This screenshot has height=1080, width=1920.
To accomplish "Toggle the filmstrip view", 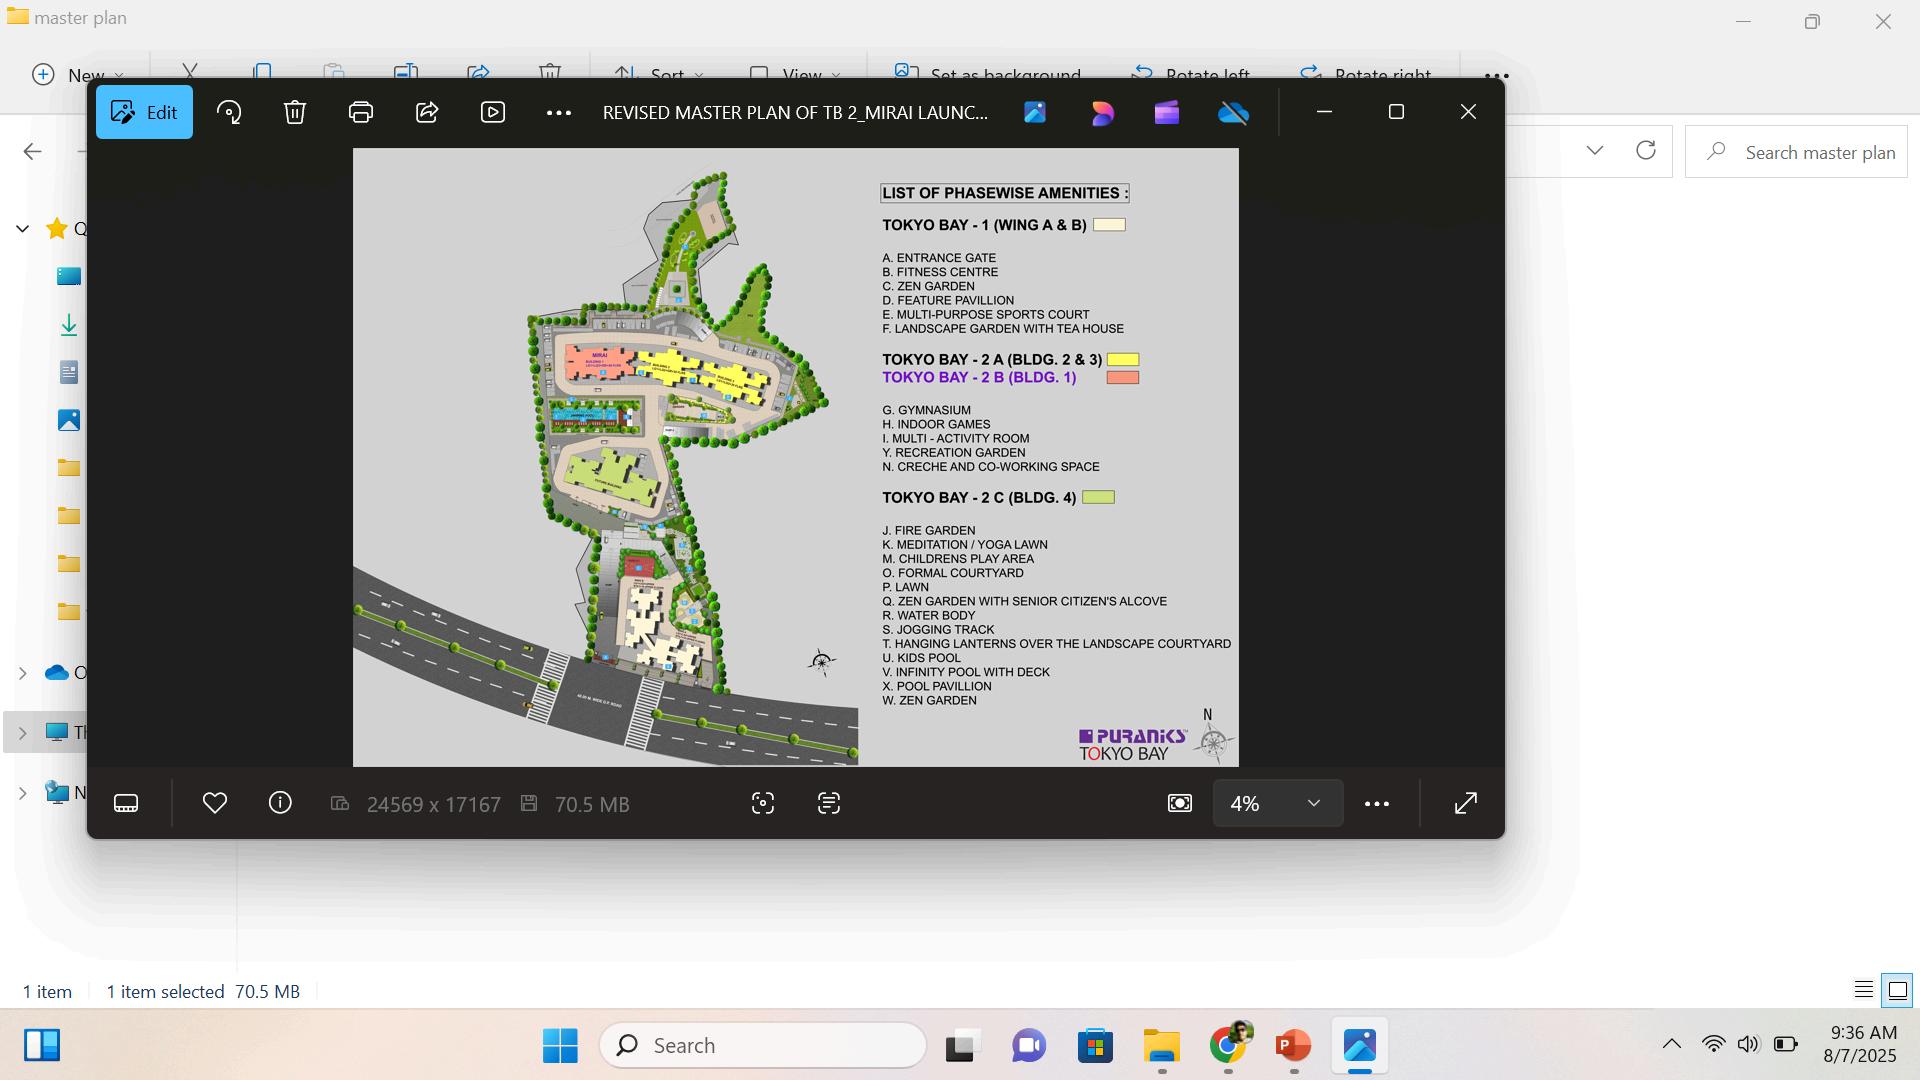I will tap(126, 803).
